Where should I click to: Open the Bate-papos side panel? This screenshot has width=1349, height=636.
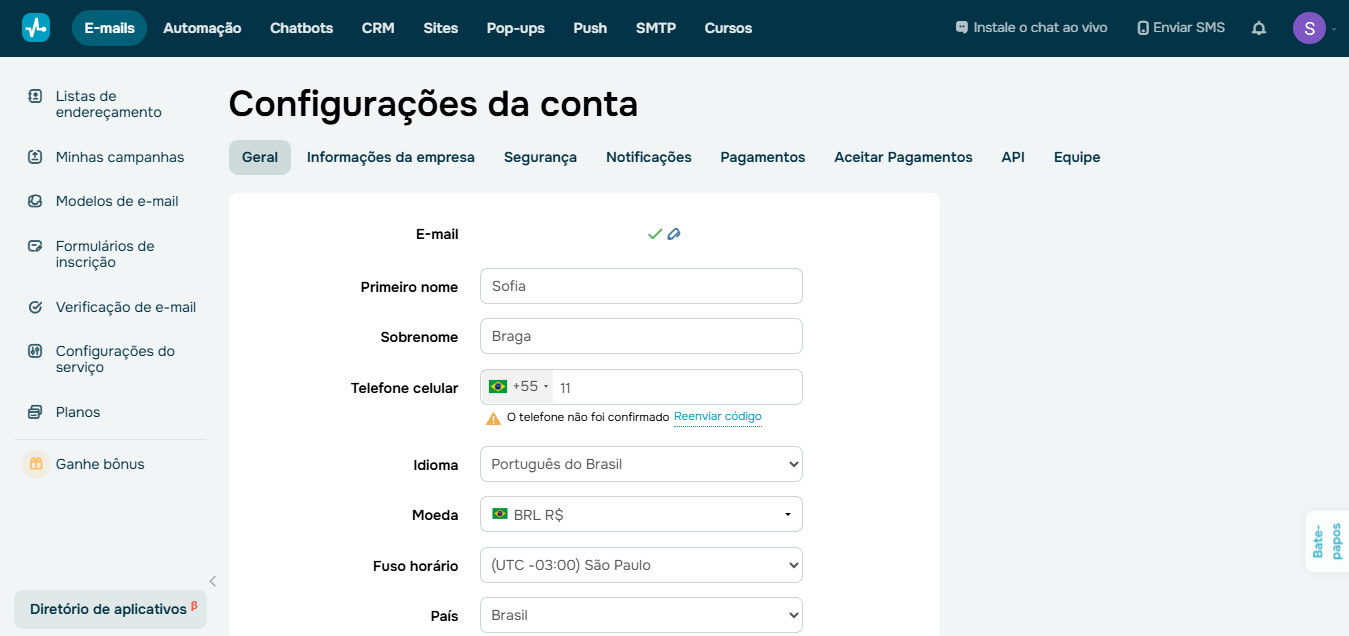click(1327, 541)
